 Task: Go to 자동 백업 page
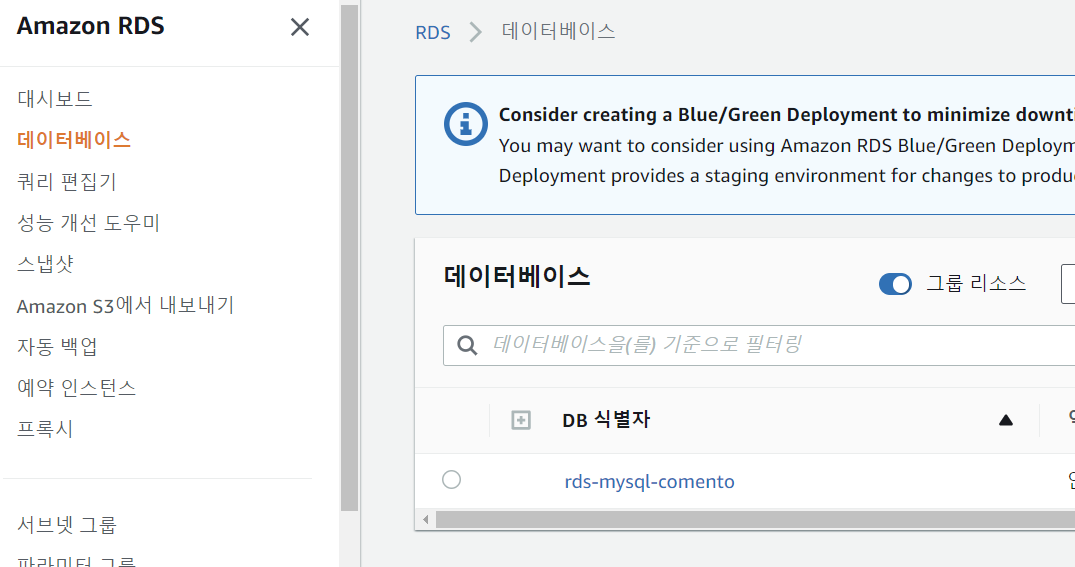tap(57, 346)
